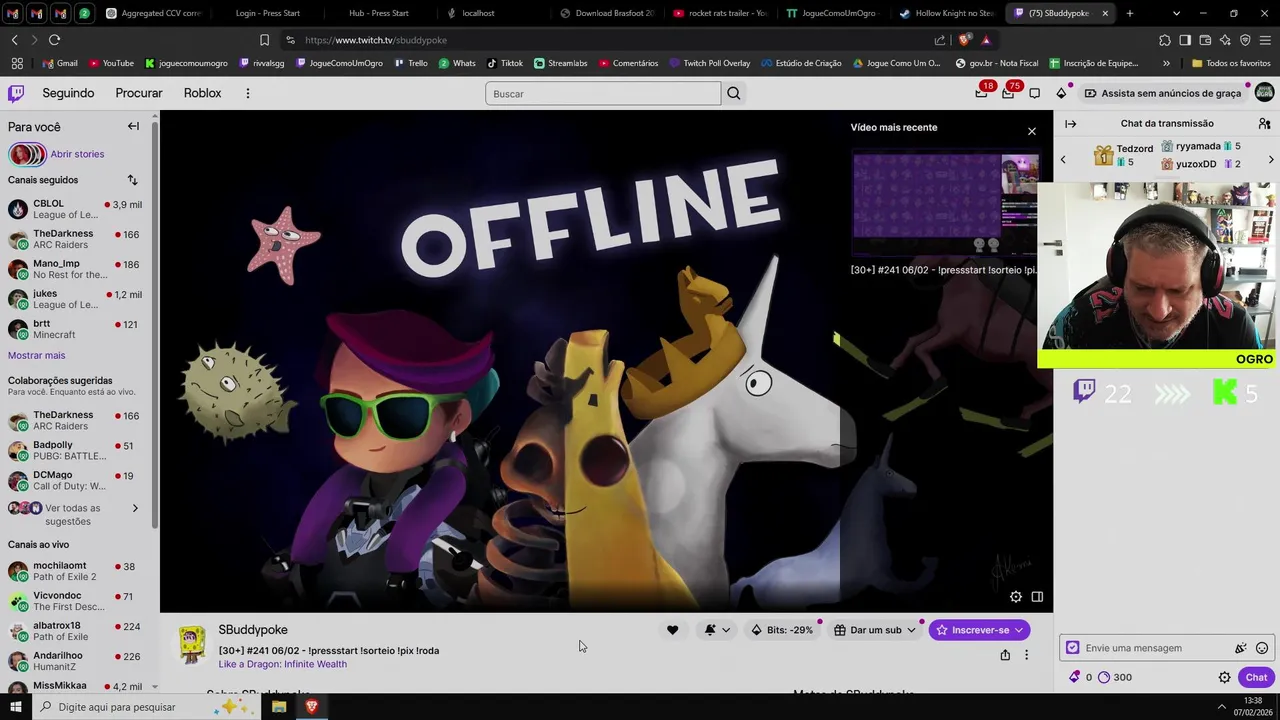Open the Windows Start menu

15,707
